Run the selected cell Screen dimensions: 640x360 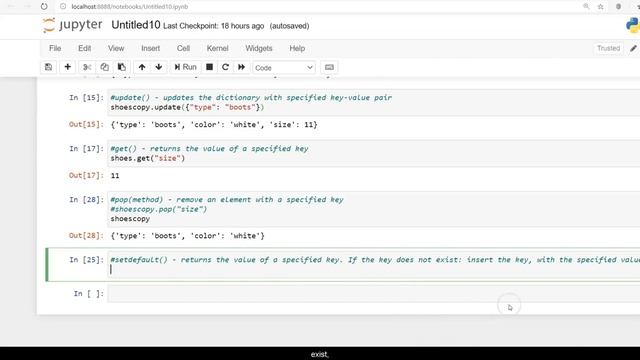[x=185, y=67]
